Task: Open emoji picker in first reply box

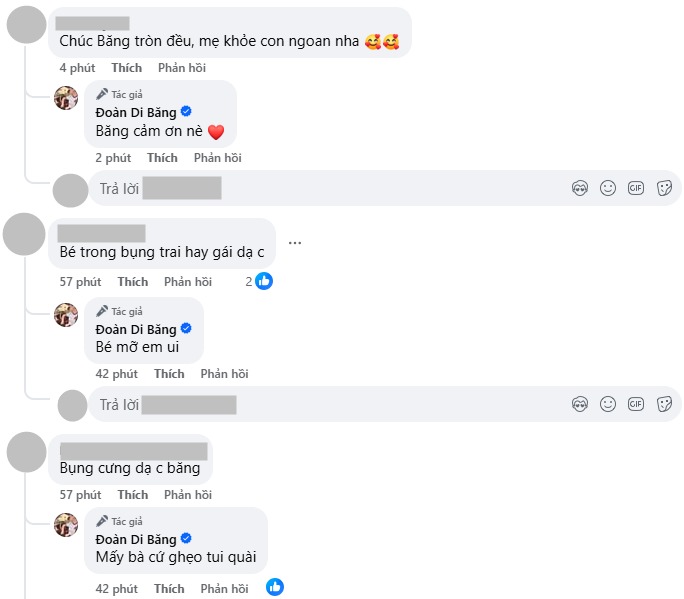Action: pyautogui.click(x=607, y=188)
